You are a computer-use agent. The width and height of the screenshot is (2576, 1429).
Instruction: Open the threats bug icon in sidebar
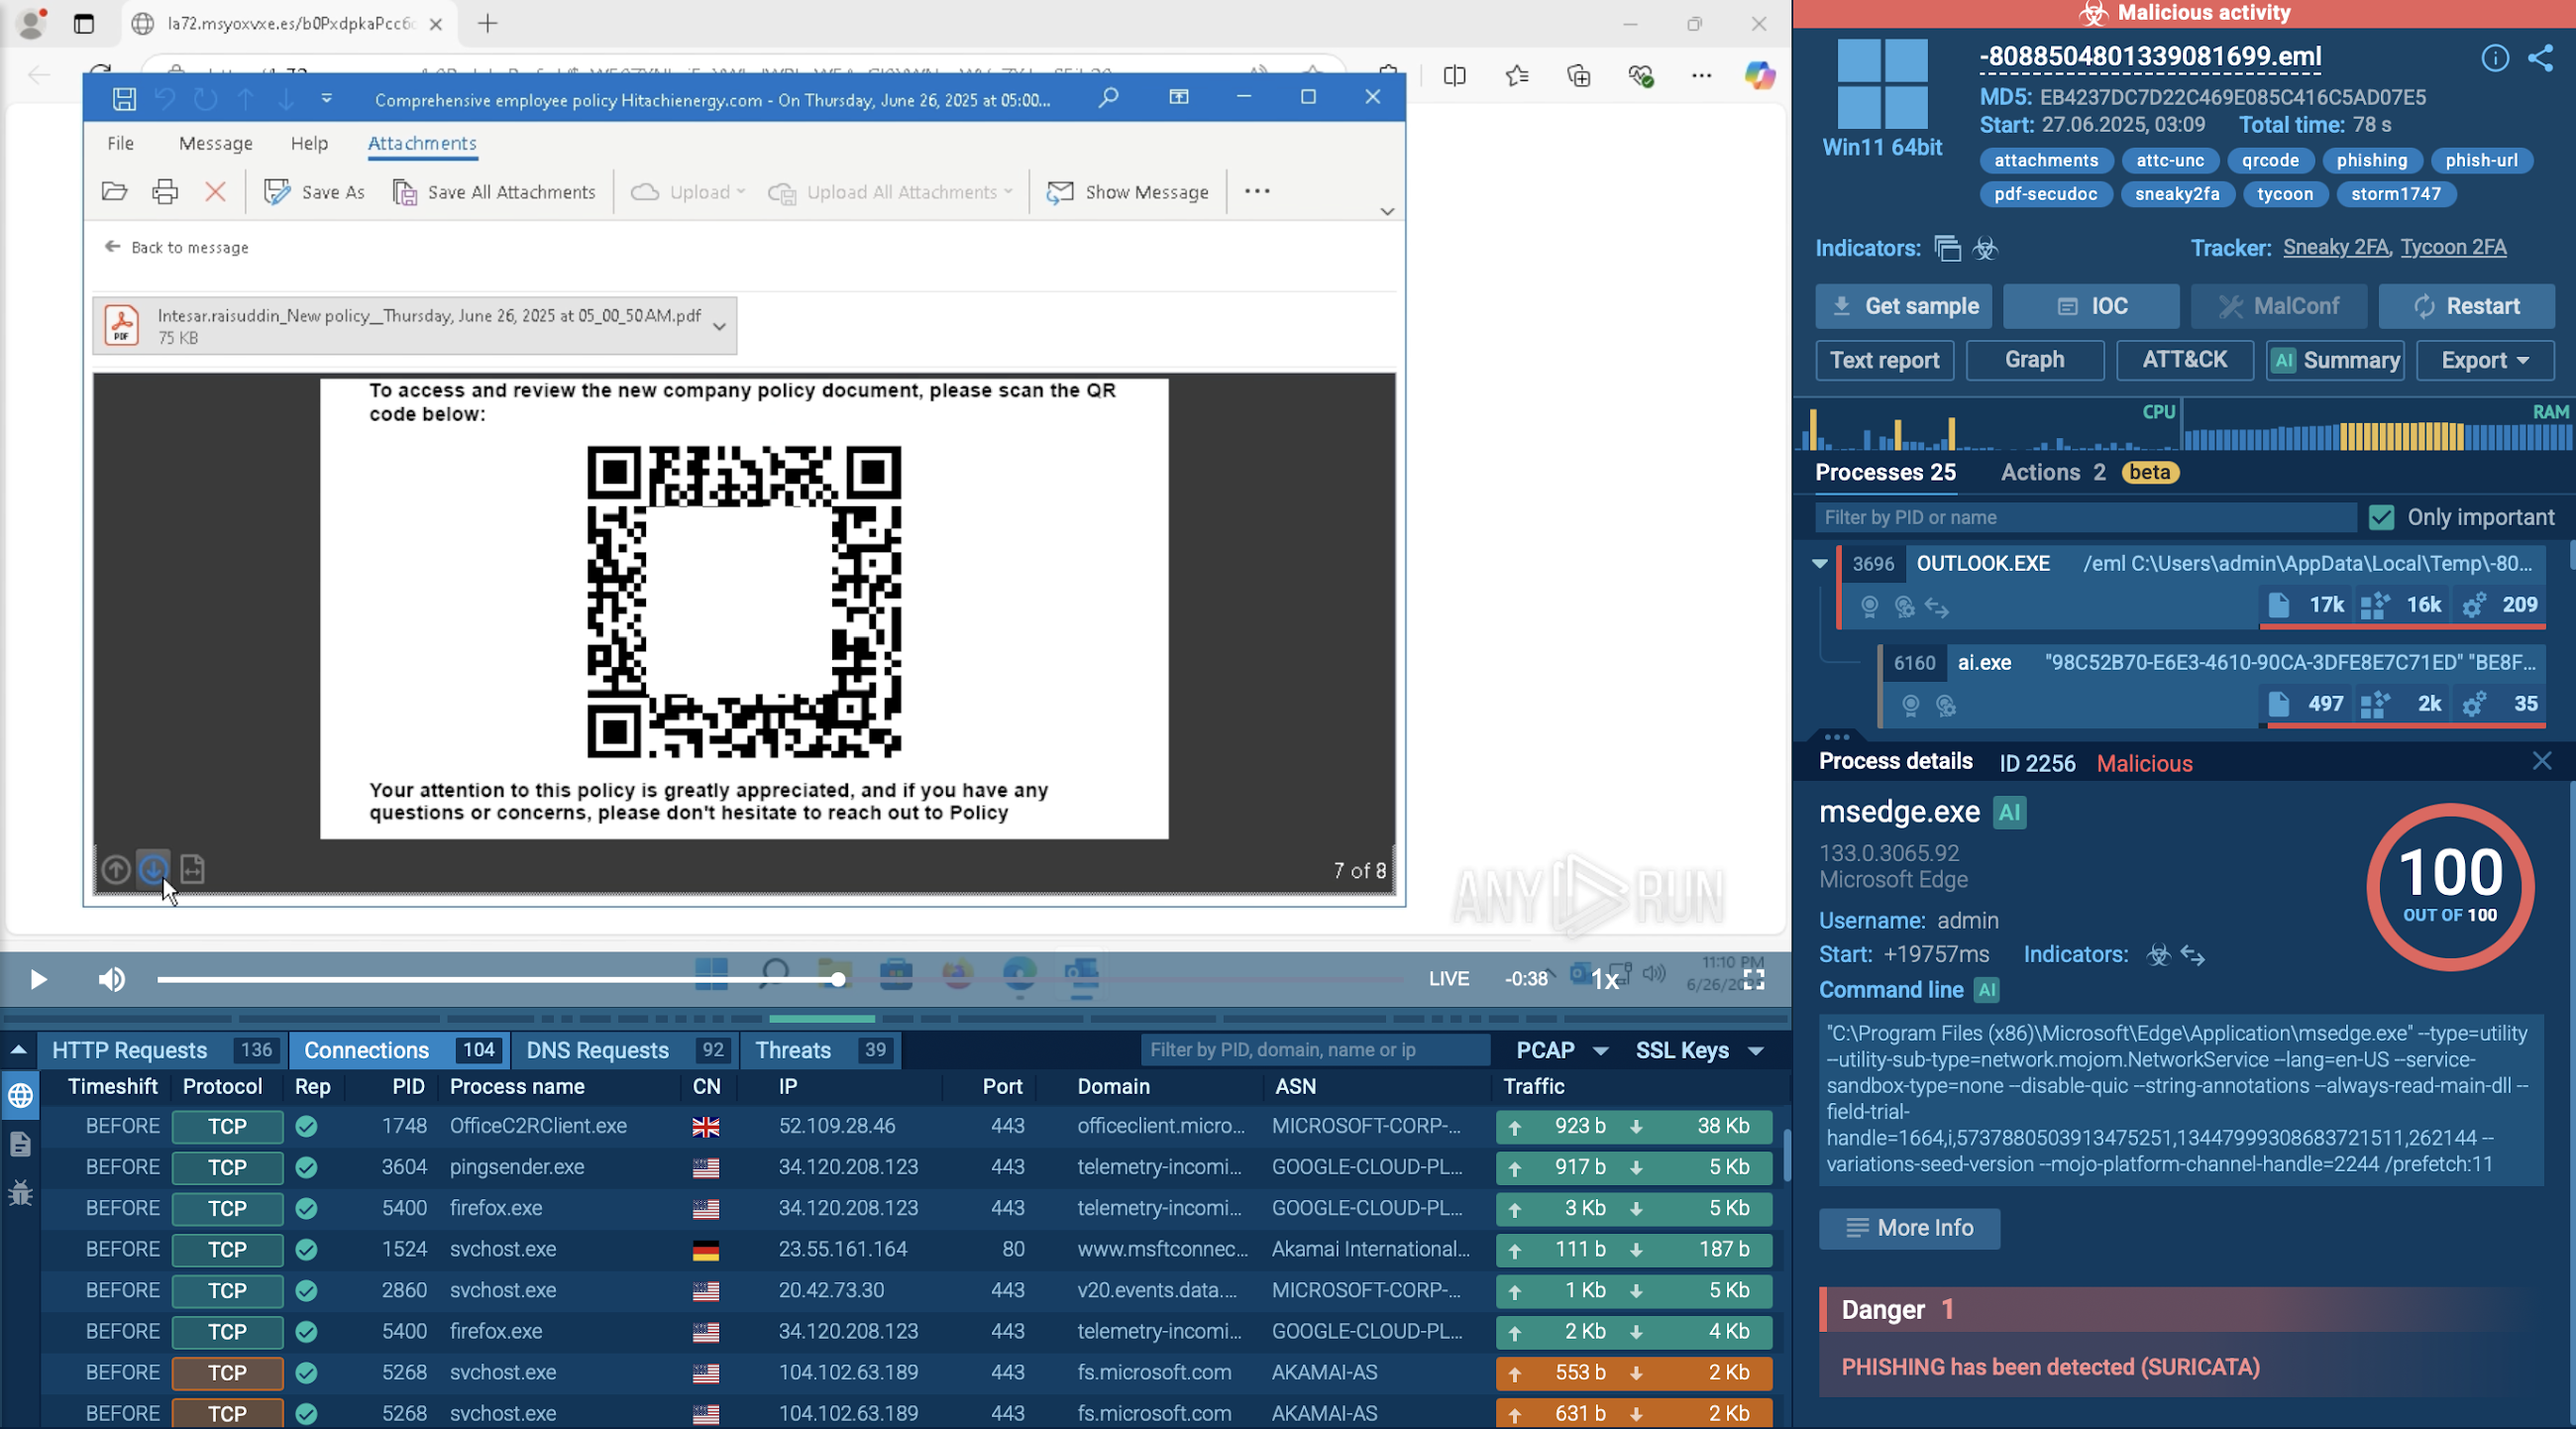20,1192
